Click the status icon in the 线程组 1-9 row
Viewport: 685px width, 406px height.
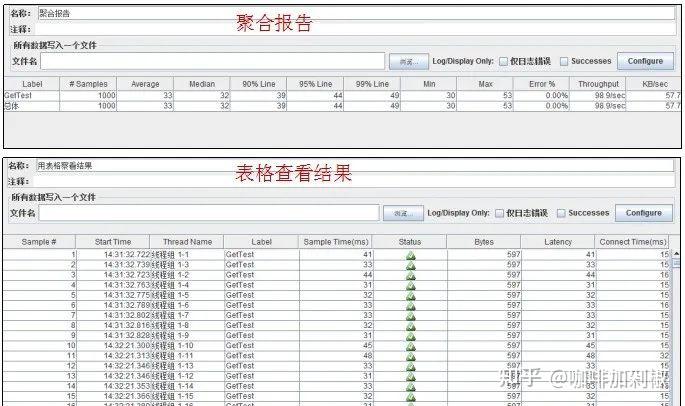[x=411, y=336]
